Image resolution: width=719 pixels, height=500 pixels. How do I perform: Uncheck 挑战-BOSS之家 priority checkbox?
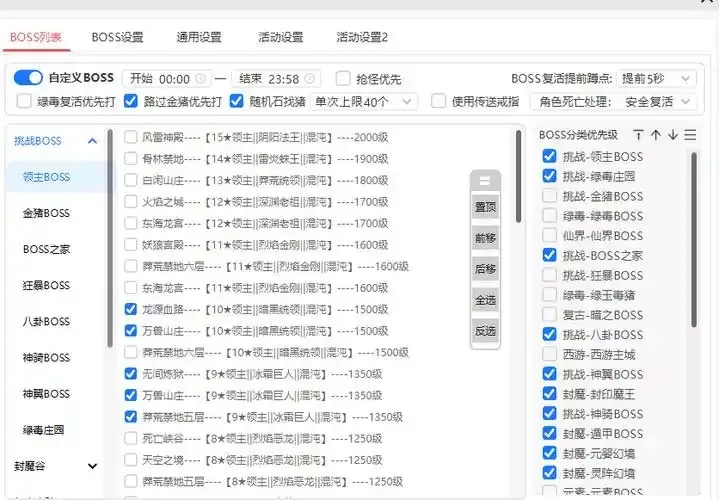click(x=549, y=255)
